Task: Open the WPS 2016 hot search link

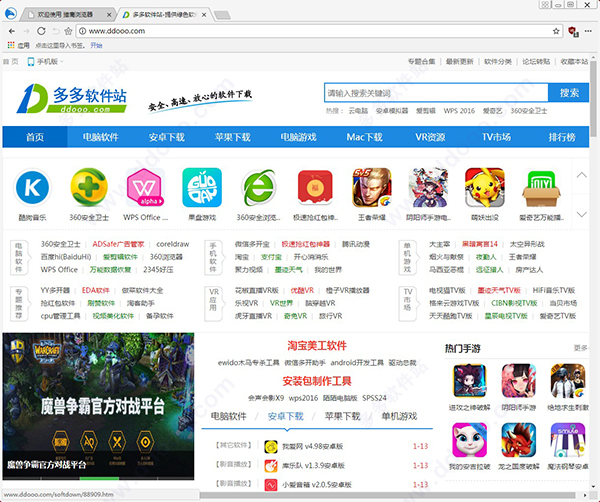Action: 459,111
